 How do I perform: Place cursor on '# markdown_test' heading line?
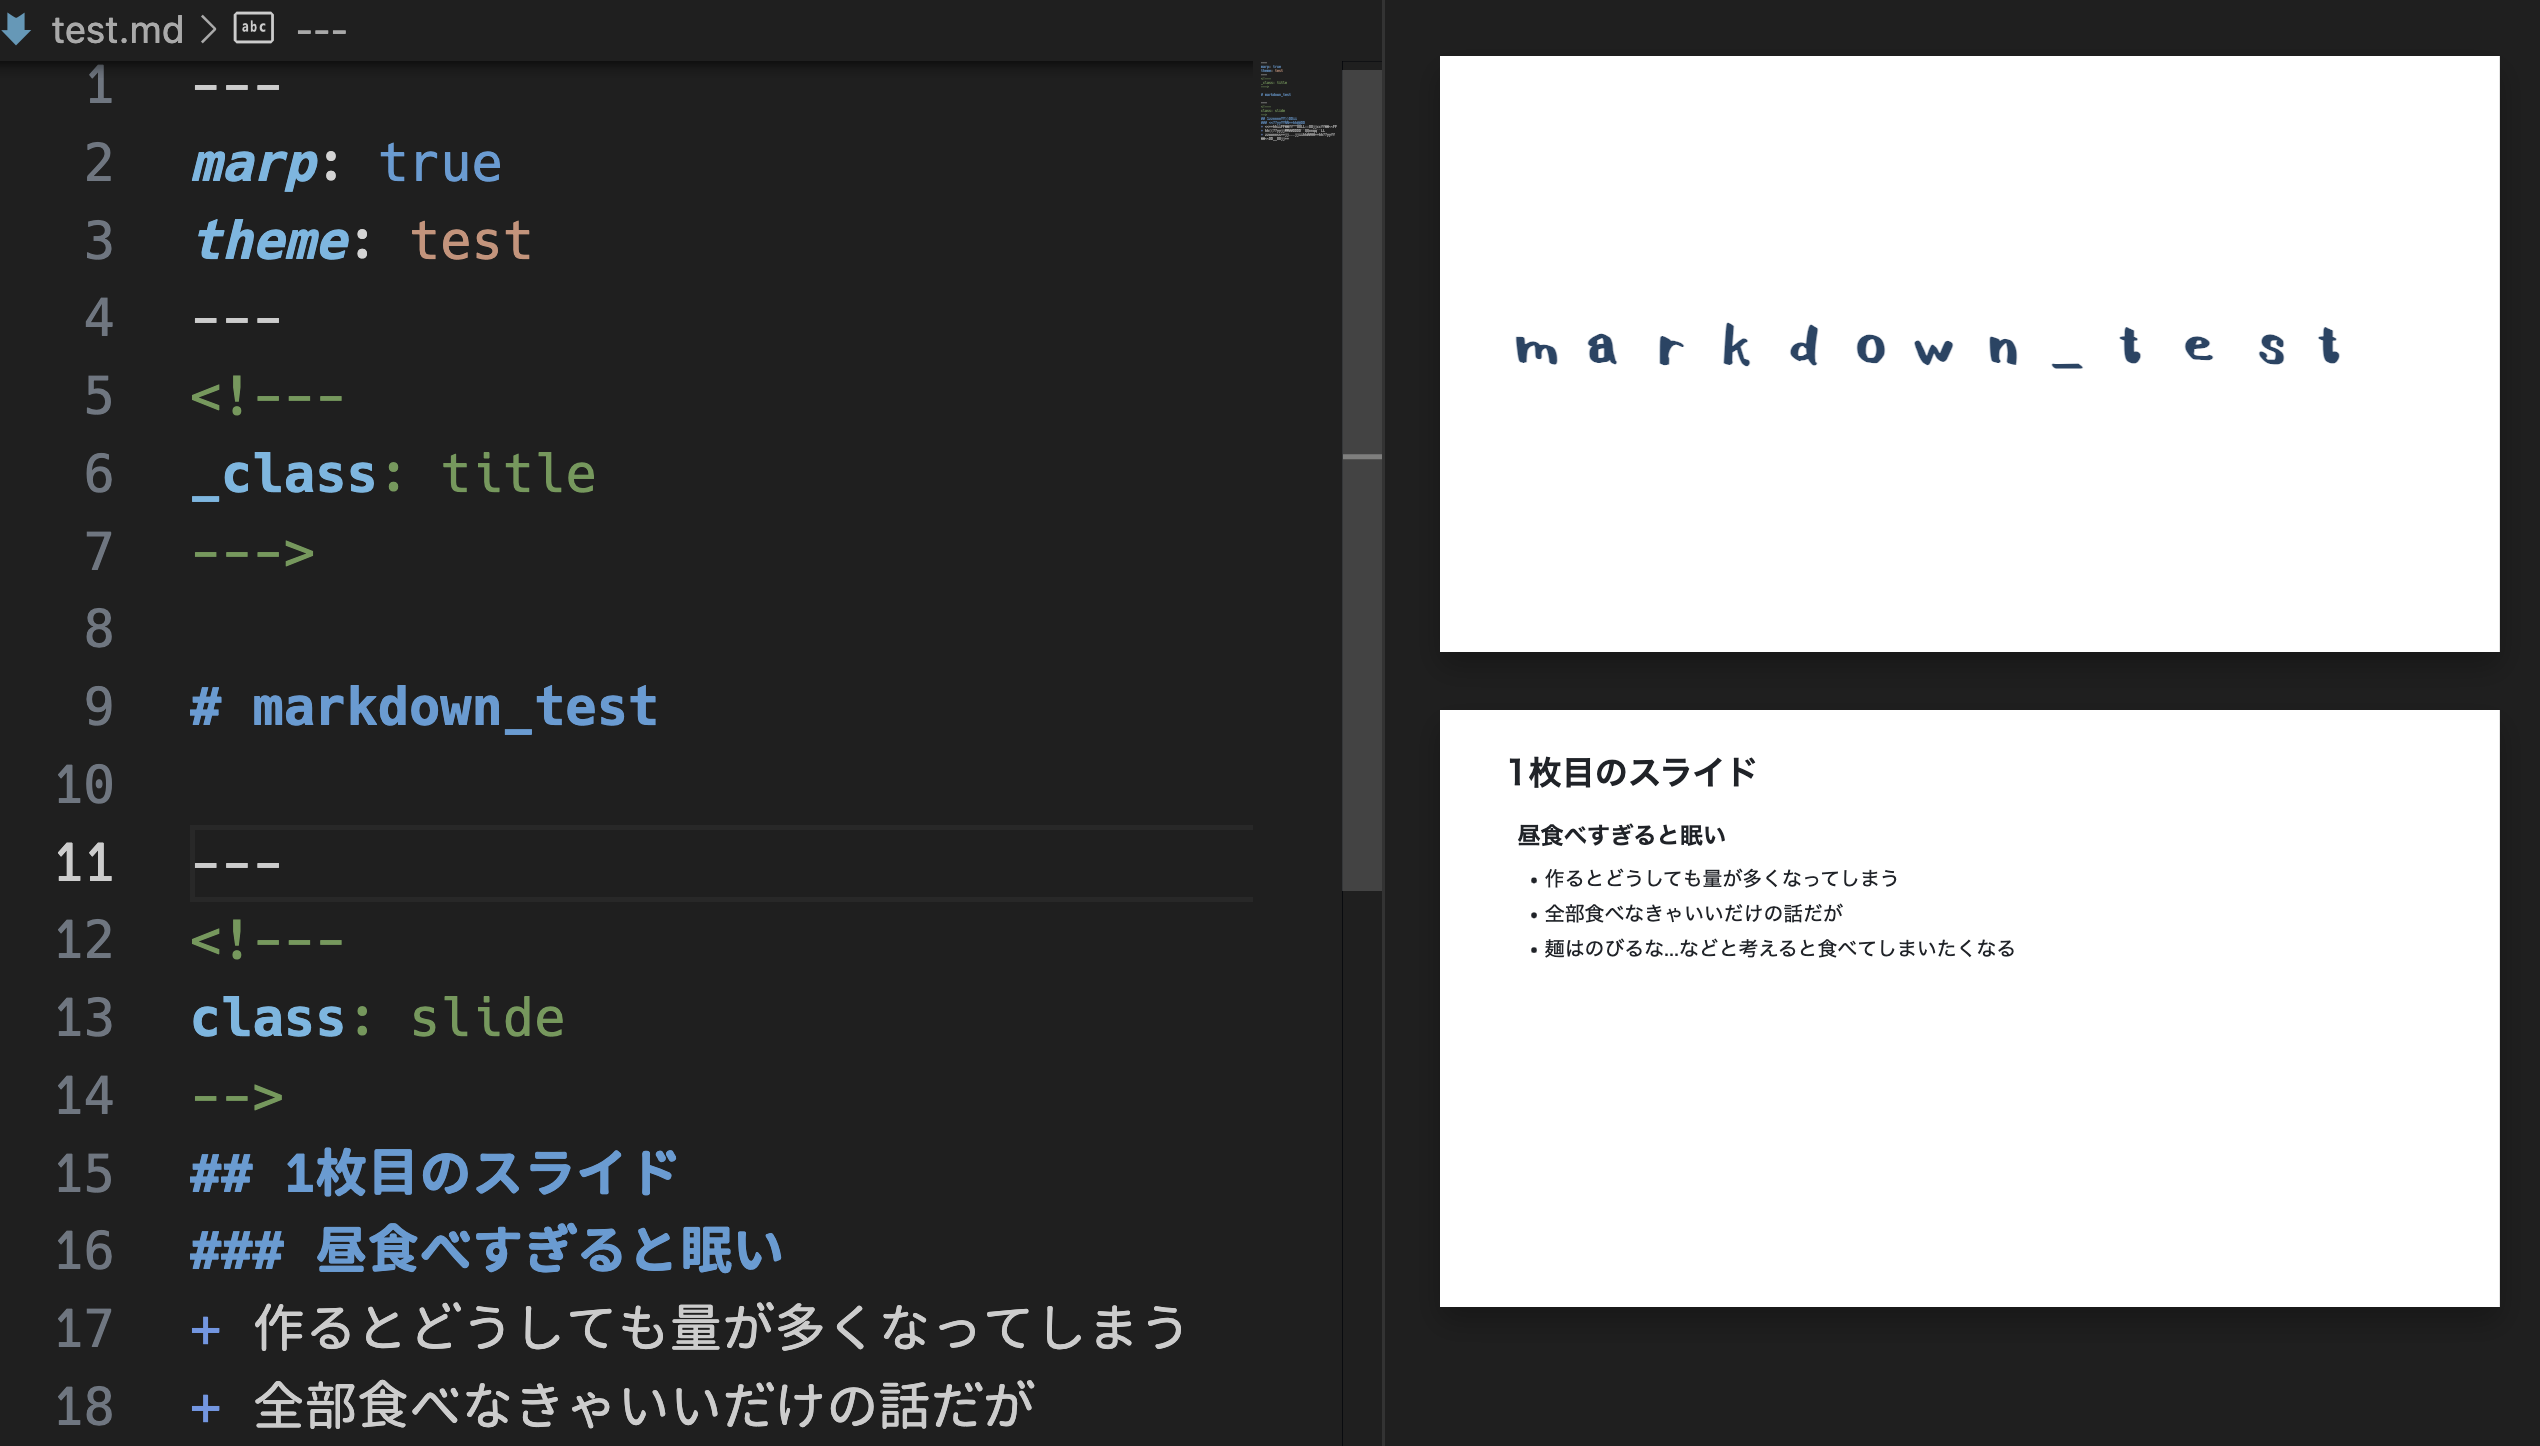click(454, 706)
